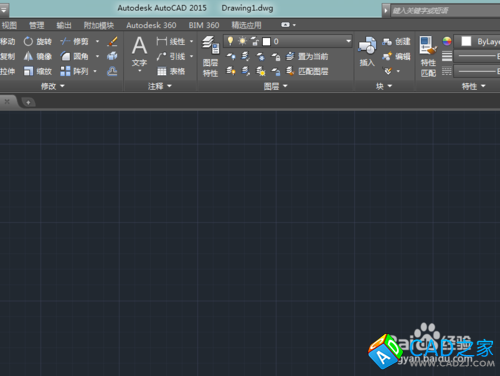This screenshot has width=500, height=376.
Task: Choose the Array (阵列) tool
Action: [75, 71]
